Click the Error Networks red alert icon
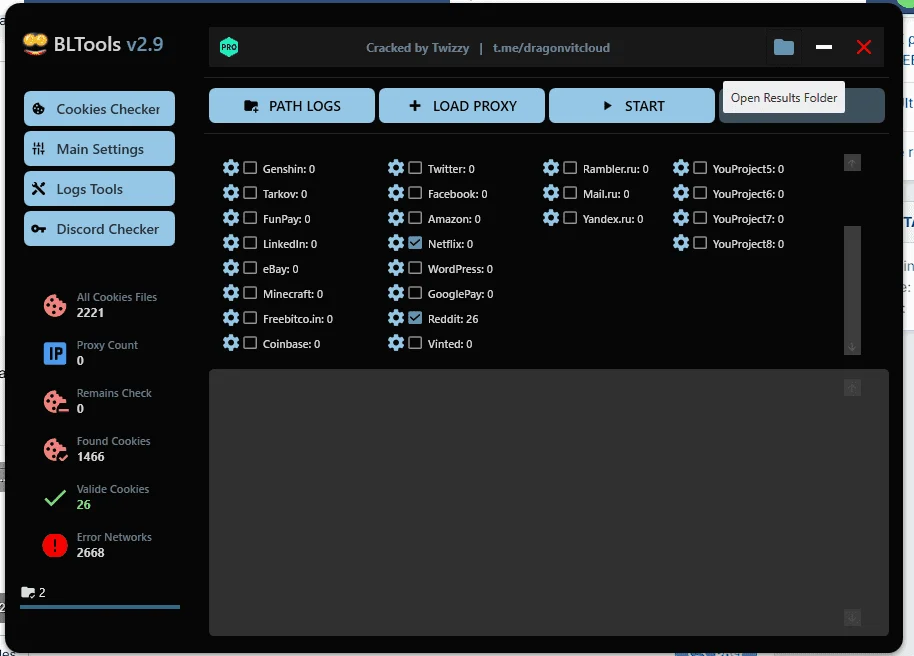 point(55,545)
